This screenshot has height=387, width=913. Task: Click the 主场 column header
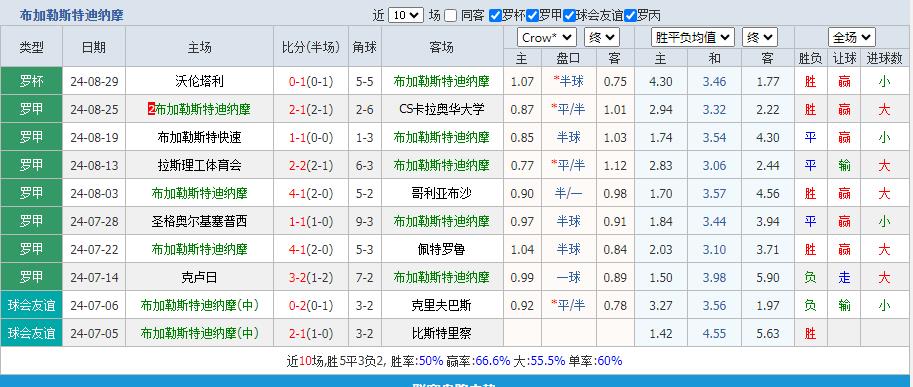(x=199, y=47)
